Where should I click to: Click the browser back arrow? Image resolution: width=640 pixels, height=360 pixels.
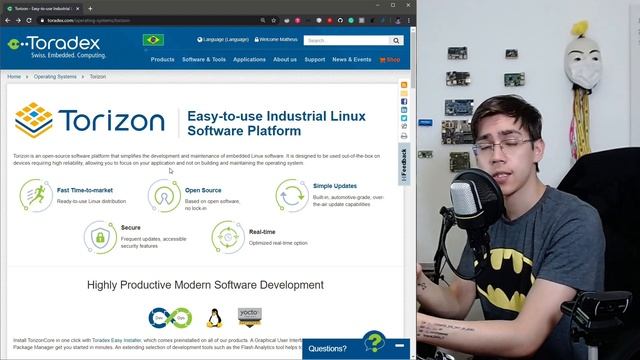point(8,20)
